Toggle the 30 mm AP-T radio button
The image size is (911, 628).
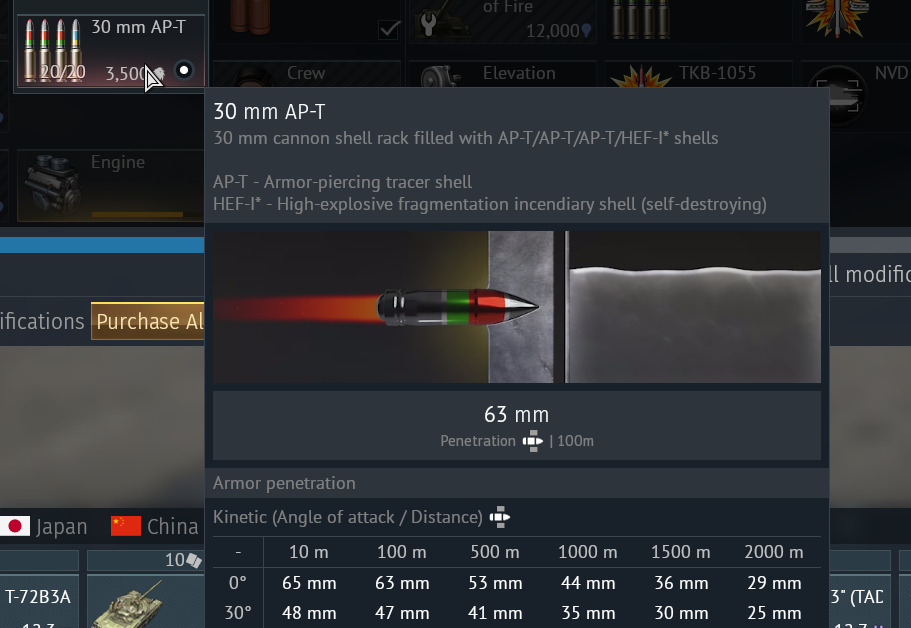184,70
